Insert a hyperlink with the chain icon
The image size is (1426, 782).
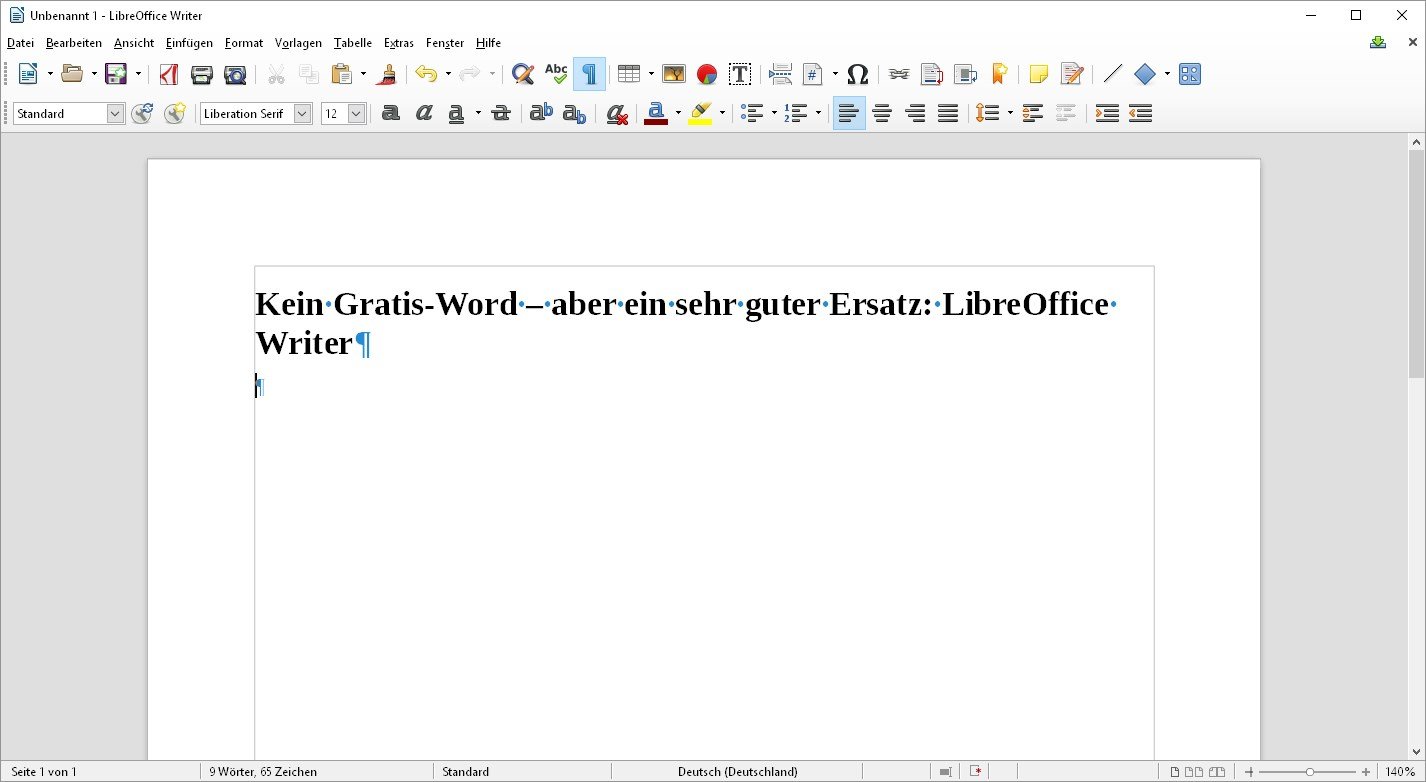[x=899, y=74]
